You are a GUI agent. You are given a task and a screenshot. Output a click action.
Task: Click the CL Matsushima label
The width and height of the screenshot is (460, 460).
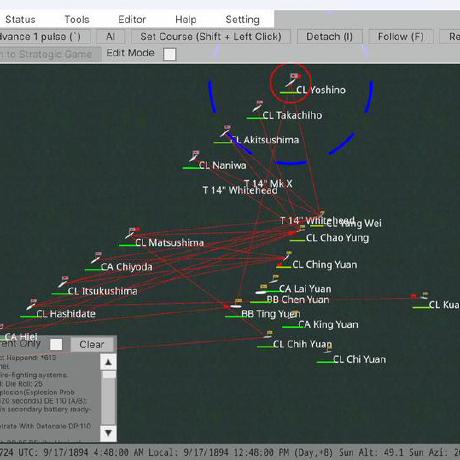(170, 243)
